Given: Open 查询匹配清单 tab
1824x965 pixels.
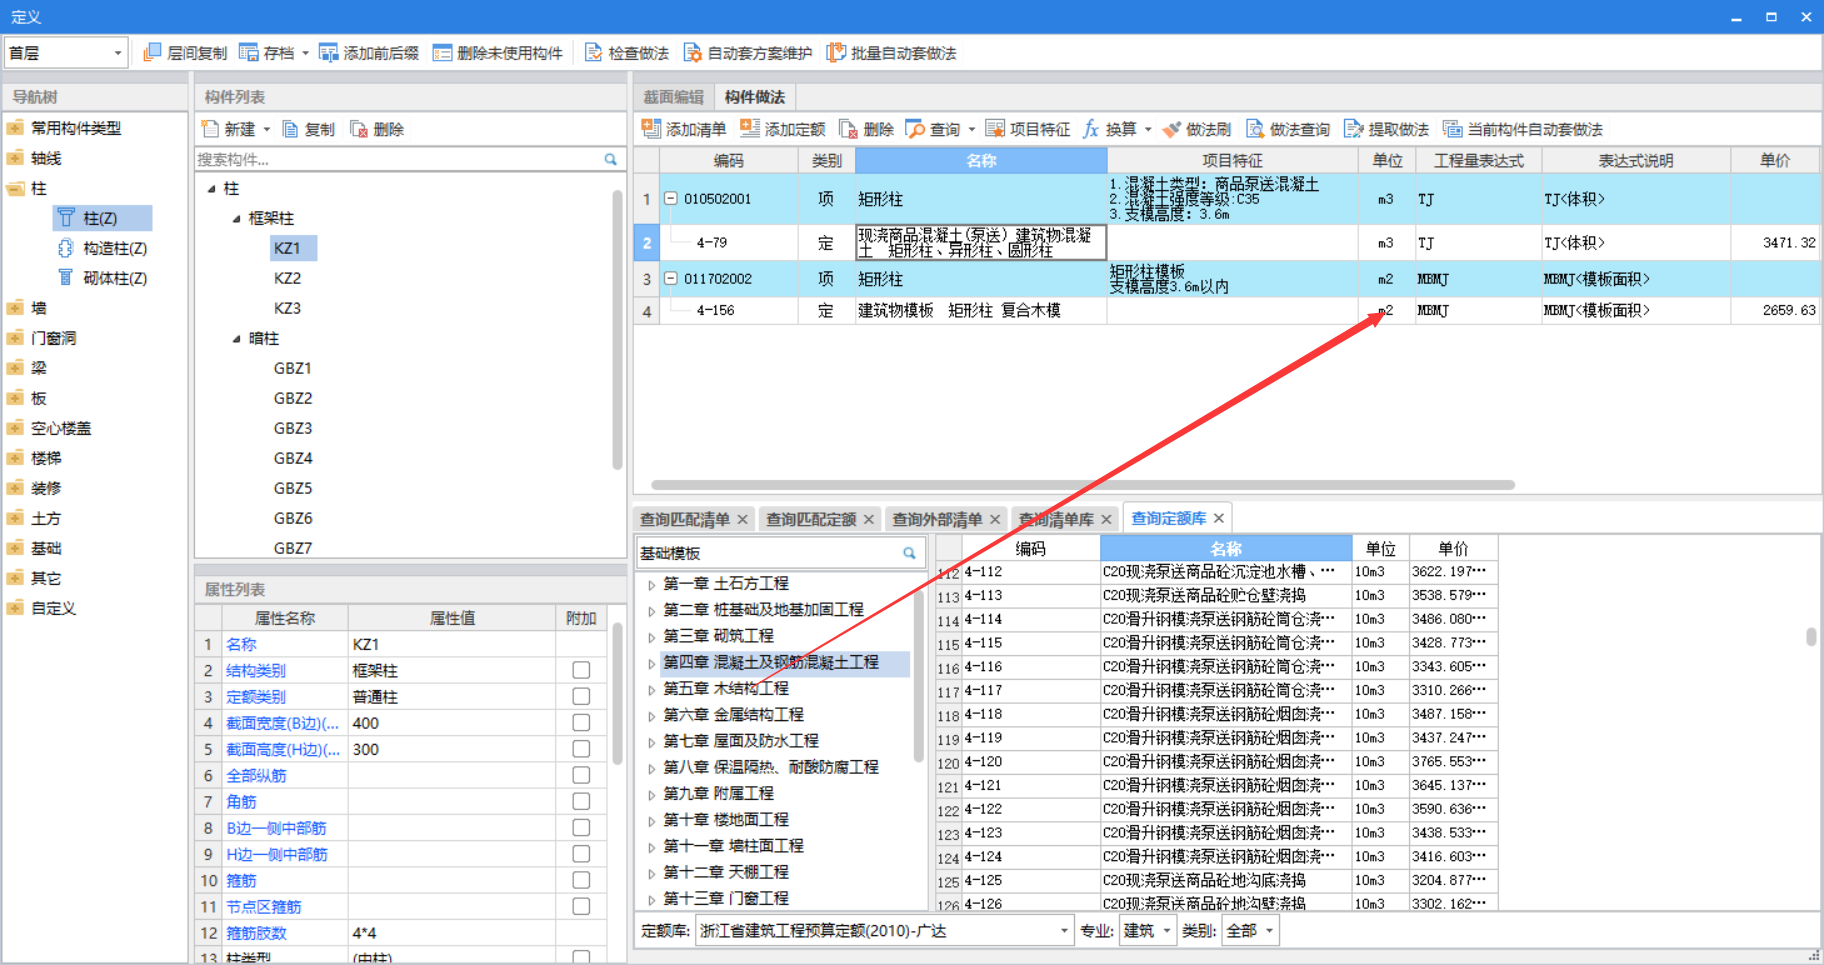Looking at the screenshot, I should [685, 519].
